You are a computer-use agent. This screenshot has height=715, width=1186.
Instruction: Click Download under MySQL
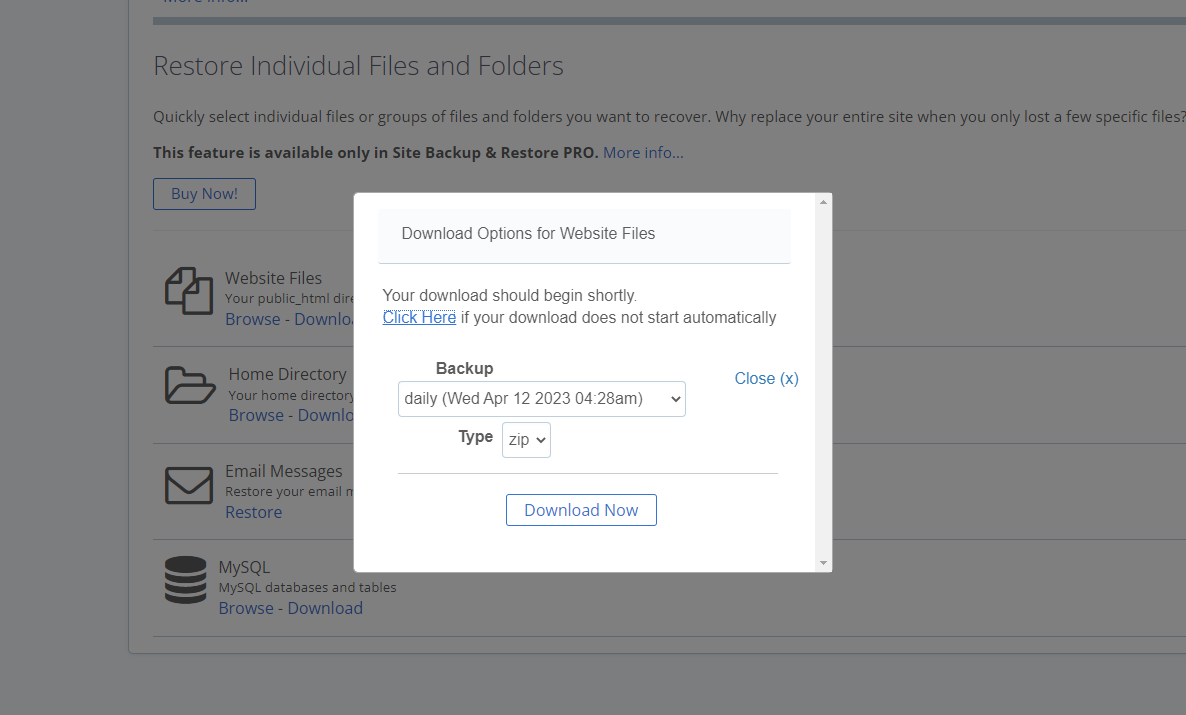tap(325, 608)
